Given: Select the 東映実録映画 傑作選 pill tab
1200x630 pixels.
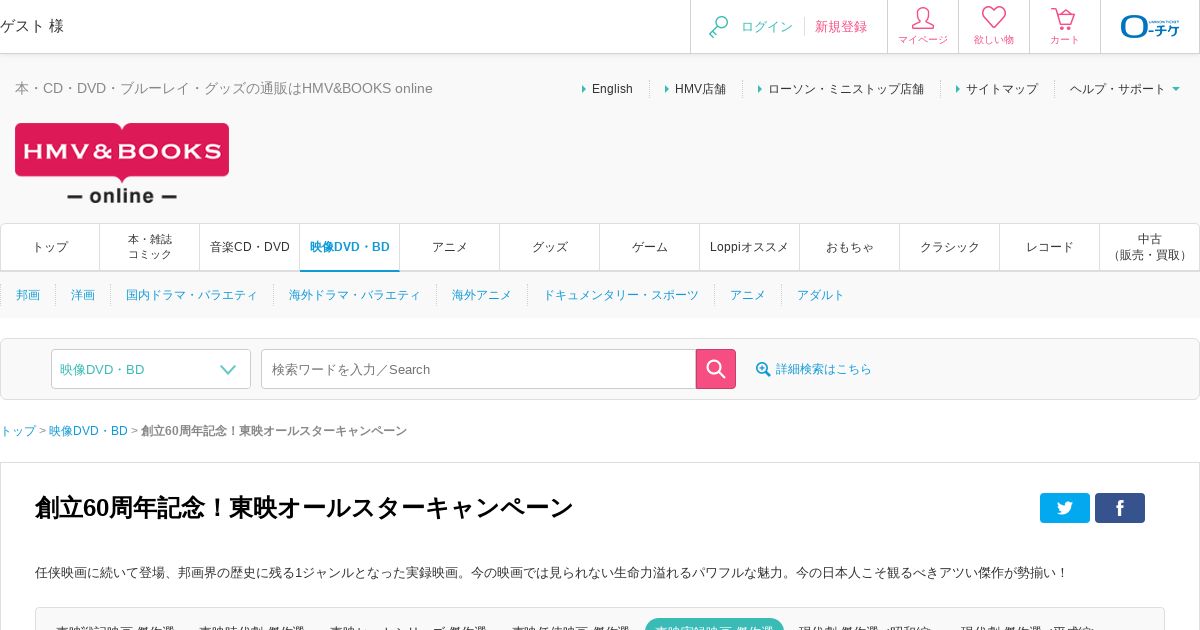Looking at the screenshot, I should 714,626.
